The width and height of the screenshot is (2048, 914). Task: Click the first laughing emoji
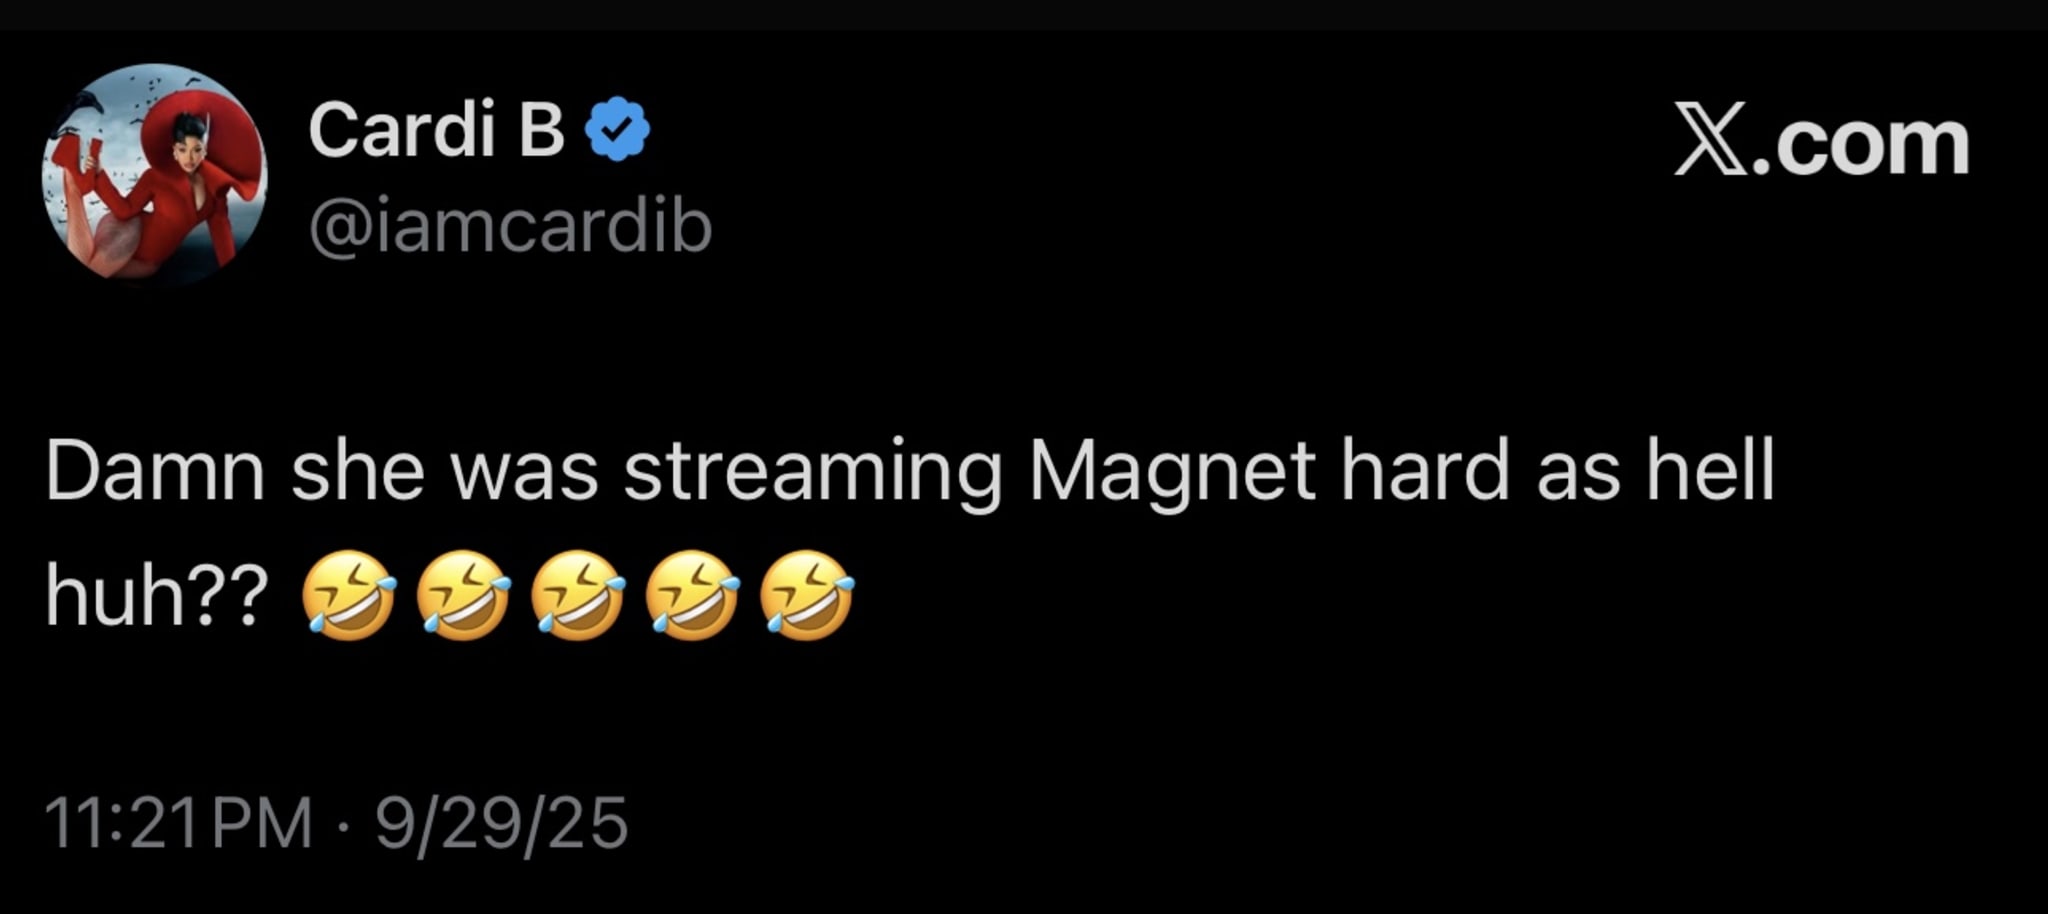pyautogui.click(x=348, y=595)
